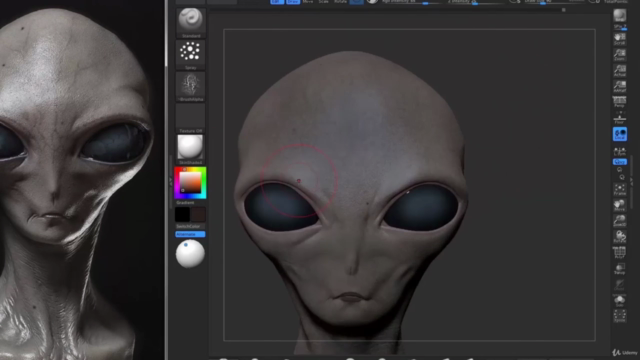This screenshot has height=360, width=640.
Task: Toggle the Local transformations button
Action: (x=620, y=134)
